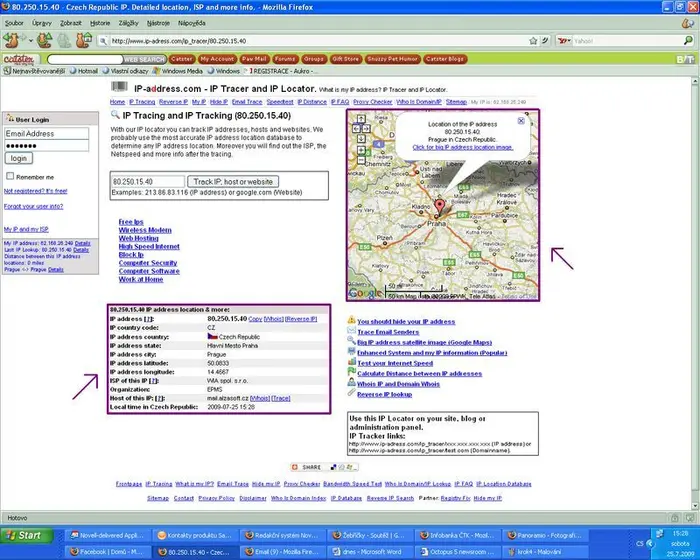Open the Nápověda menu
This screenshot has width=700, height=560.
click(x=192, y=23)
